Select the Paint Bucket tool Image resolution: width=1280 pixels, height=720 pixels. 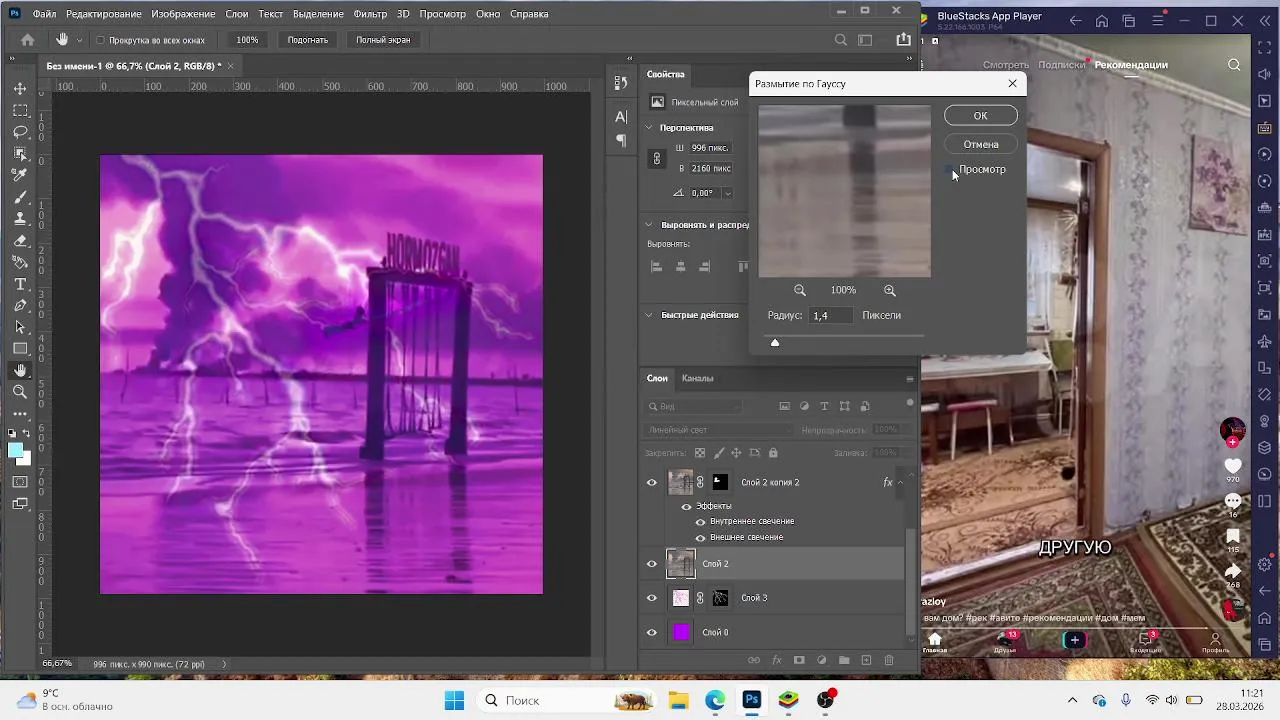pos(20,262)
